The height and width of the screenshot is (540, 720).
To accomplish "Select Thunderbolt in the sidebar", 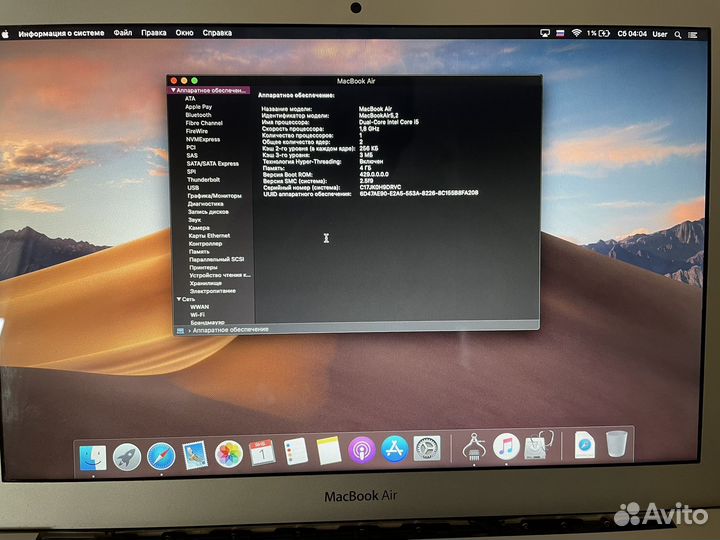I will (203, 180).
